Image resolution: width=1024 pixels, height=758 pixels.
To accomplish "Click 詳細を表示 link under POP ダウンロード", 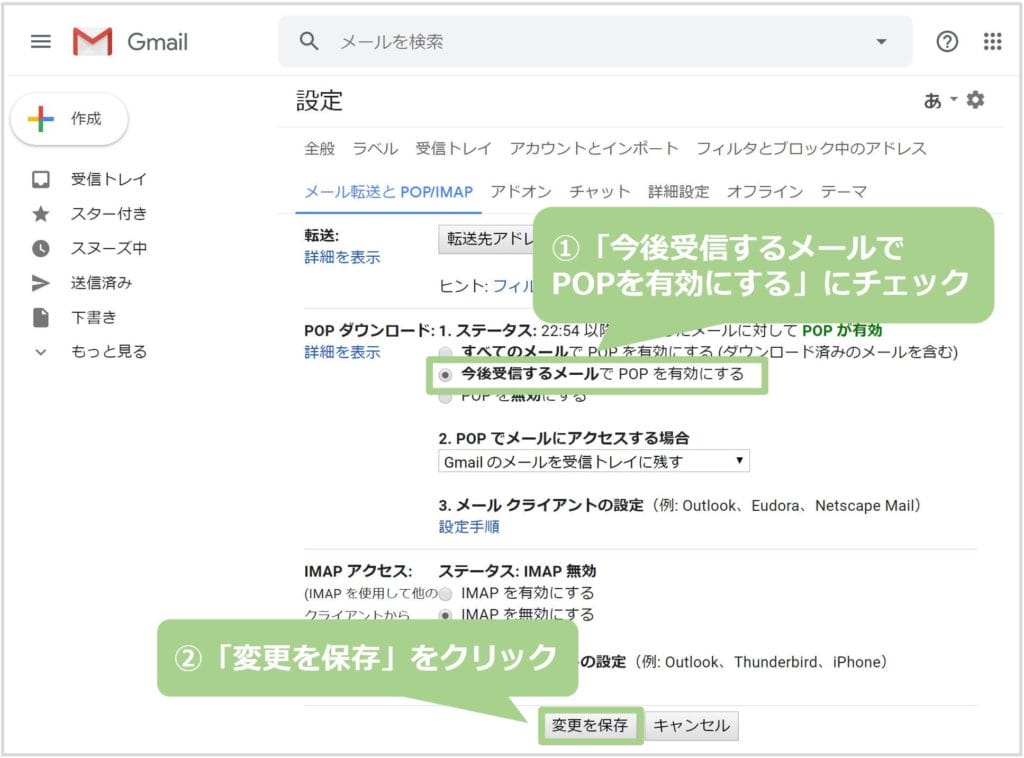I will coord(342,353).
